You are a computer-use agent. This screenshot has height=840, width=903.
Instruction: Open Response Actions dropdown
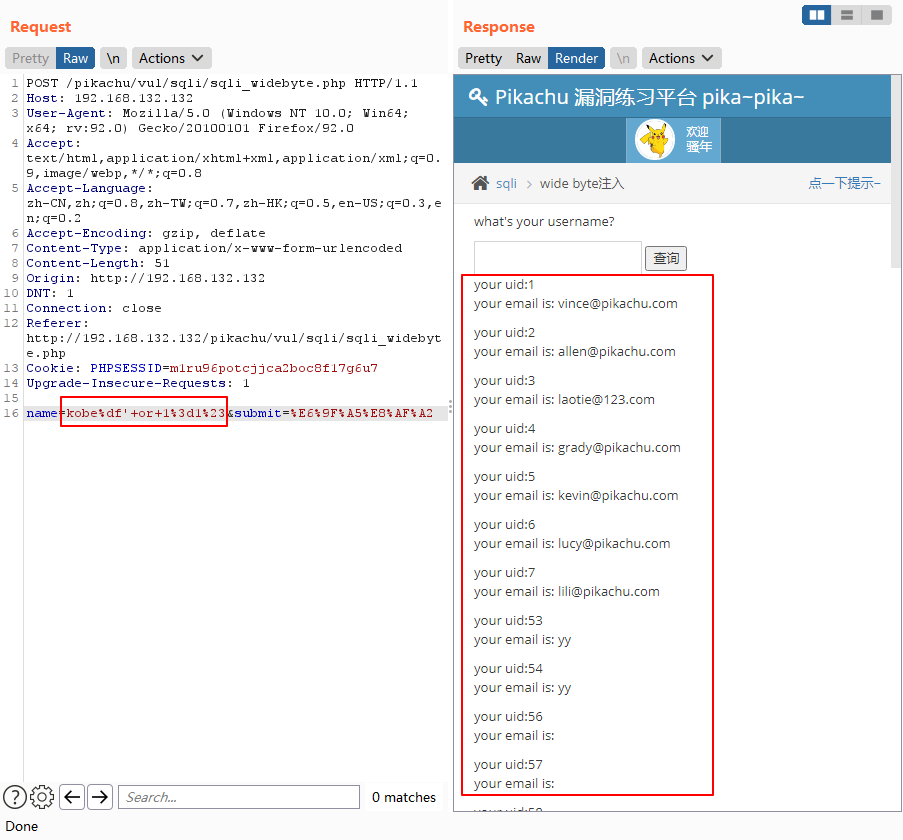coord(681,58)
